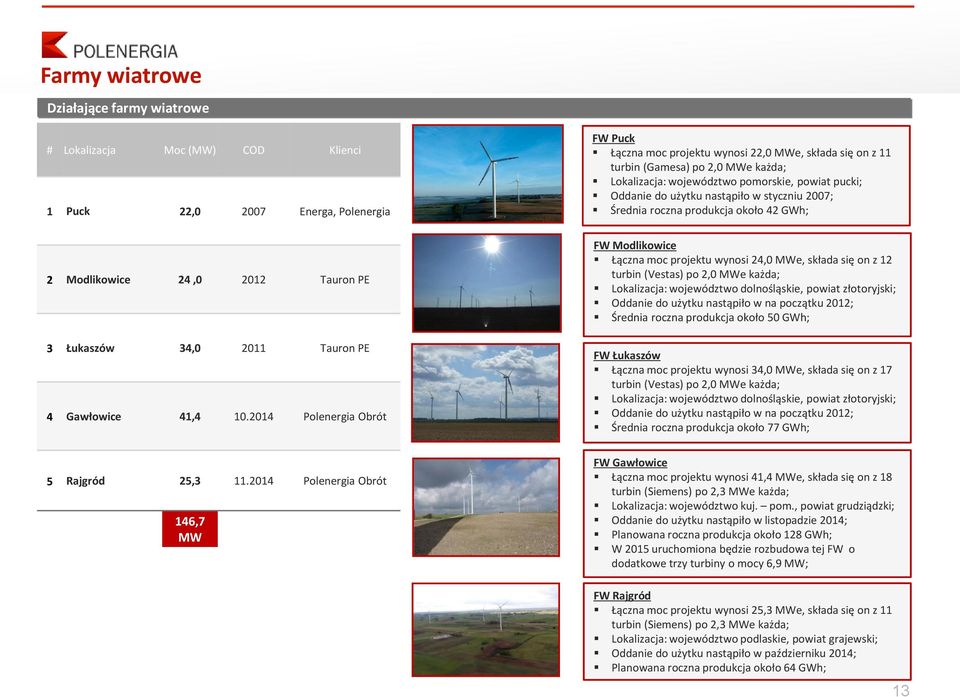
Task: Click 'Tauron PE' in the Modlikowice row
Action: pos(345,280)
